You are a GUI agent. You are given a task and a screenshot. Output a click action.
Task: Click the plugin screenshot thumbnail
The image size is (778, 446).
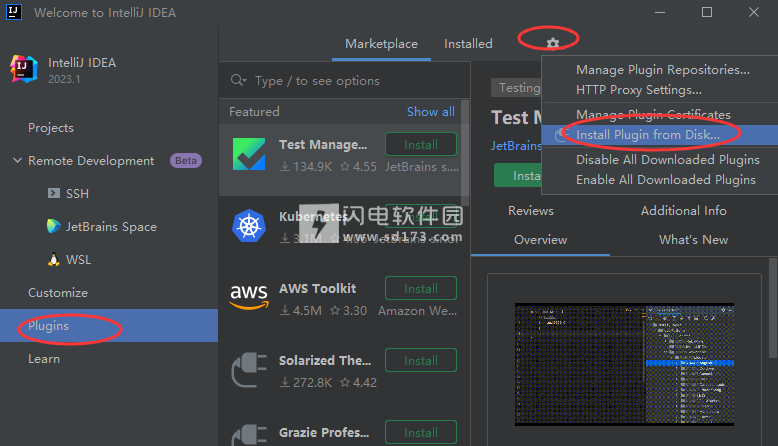click(624, 364)
